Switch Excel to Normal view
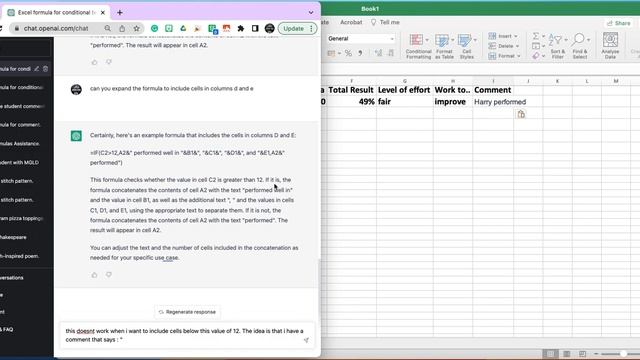 pyautogui.click(x=550, y=354)
